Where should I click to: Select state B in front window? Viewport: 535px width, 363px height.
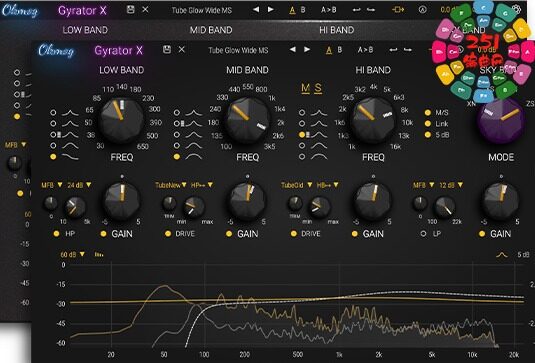pyautogui.click(x=339, y=50)
